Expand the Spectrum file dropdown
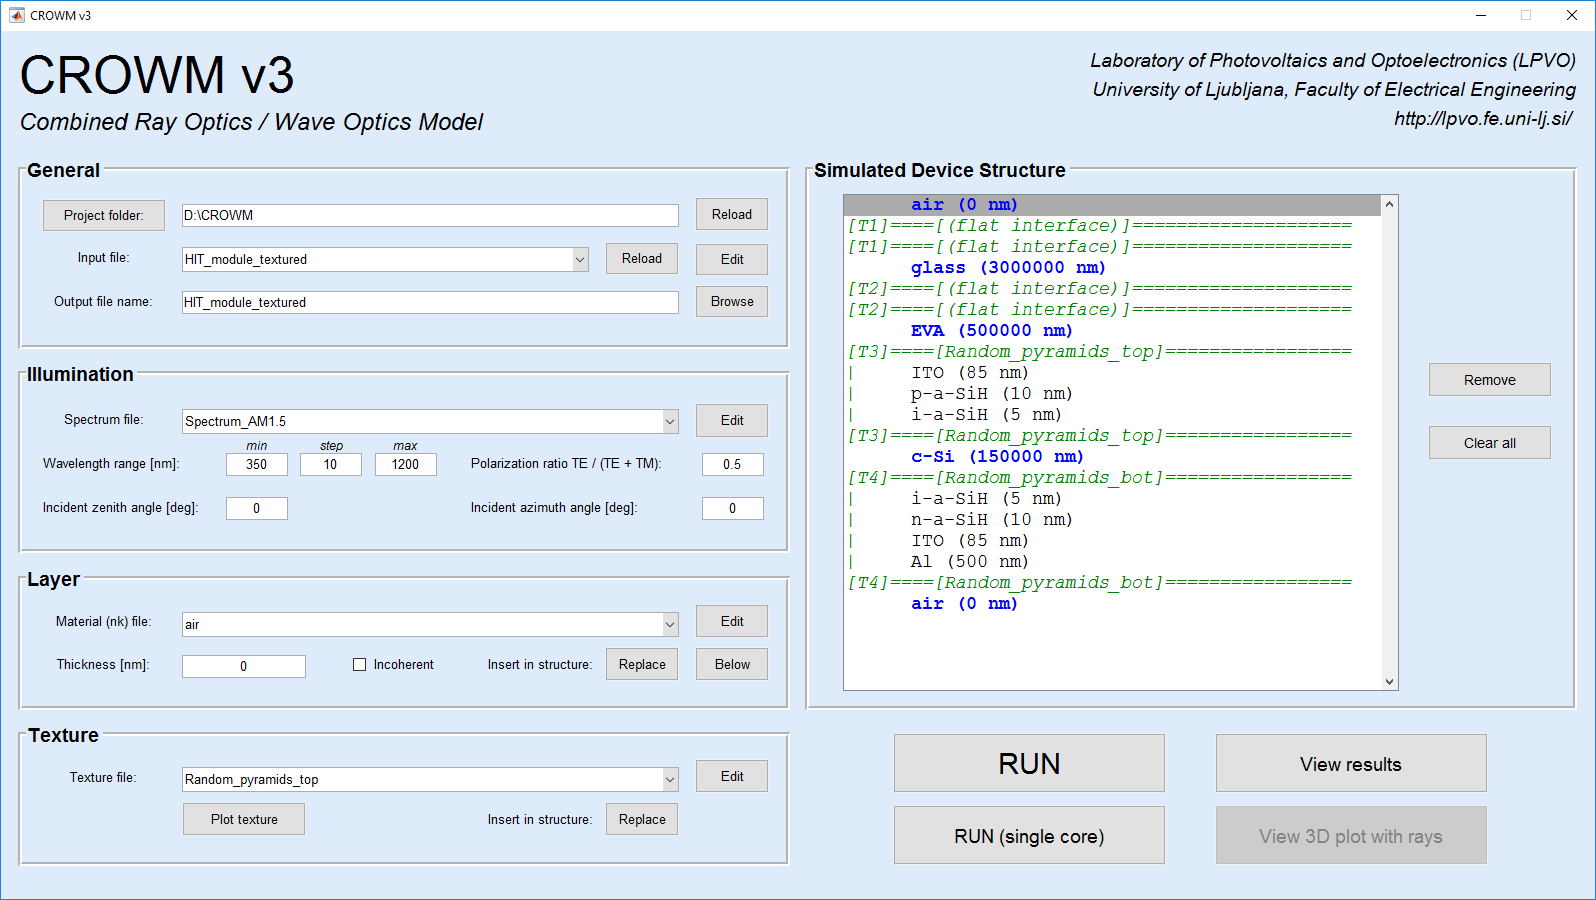 pos(670,422)
